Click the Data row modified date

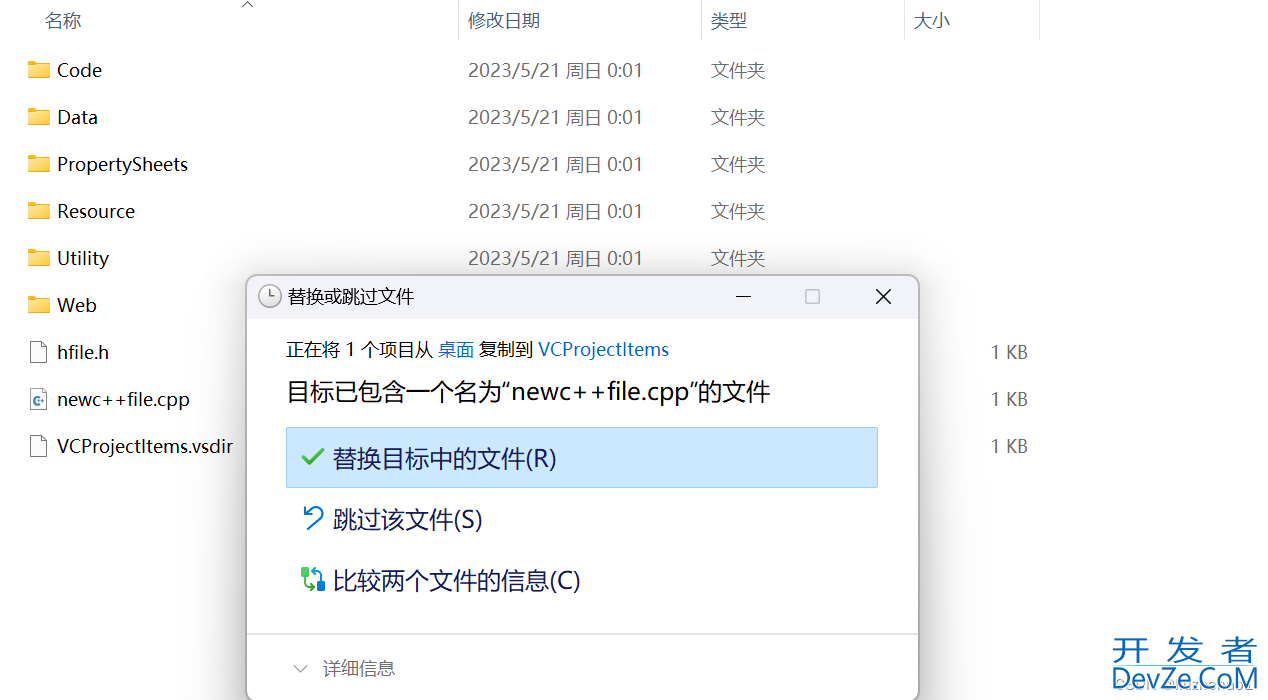[x=555, y=117]
